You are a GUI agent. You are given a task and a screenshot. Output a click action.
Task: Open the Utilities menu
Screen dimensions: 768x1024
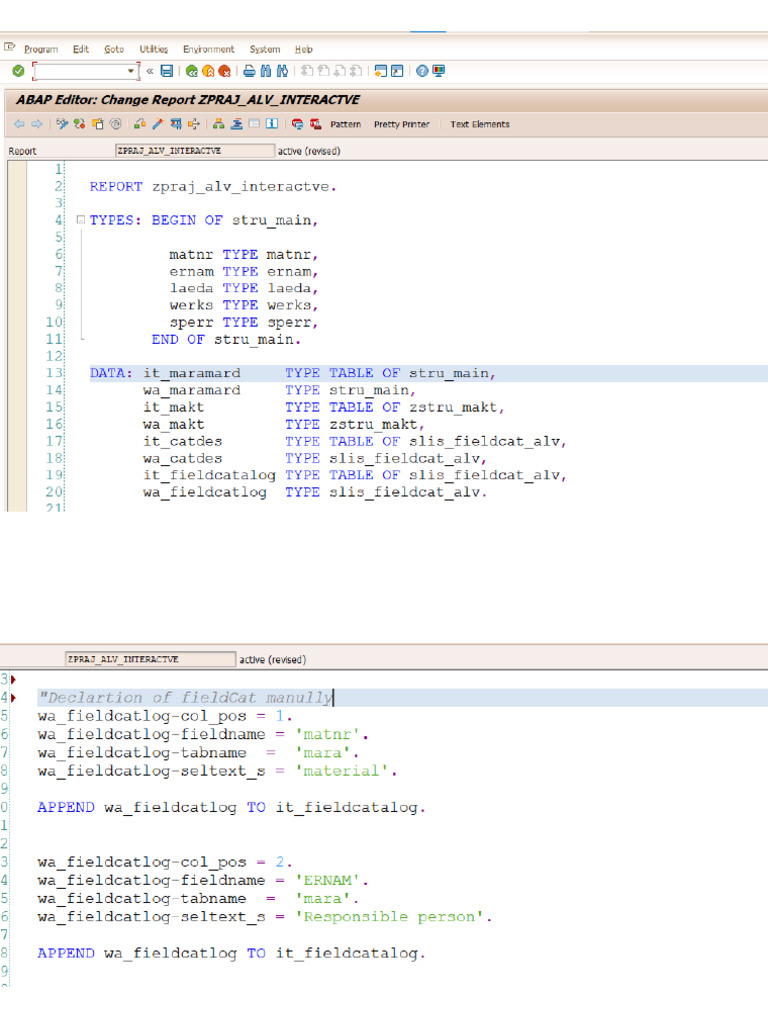click(x=153, y=49)
